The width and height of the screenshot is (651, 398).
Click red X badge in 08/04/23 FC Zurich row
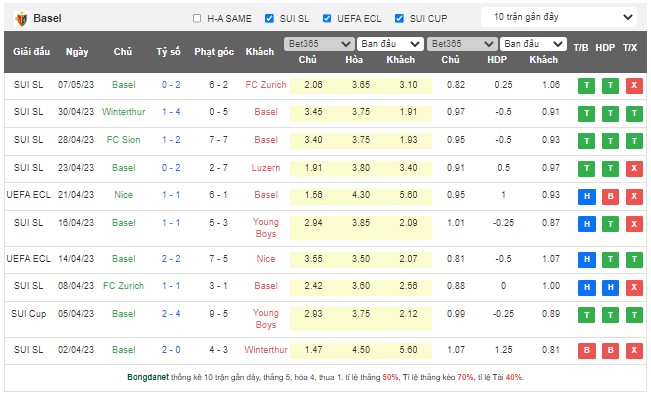click(634, 287)
